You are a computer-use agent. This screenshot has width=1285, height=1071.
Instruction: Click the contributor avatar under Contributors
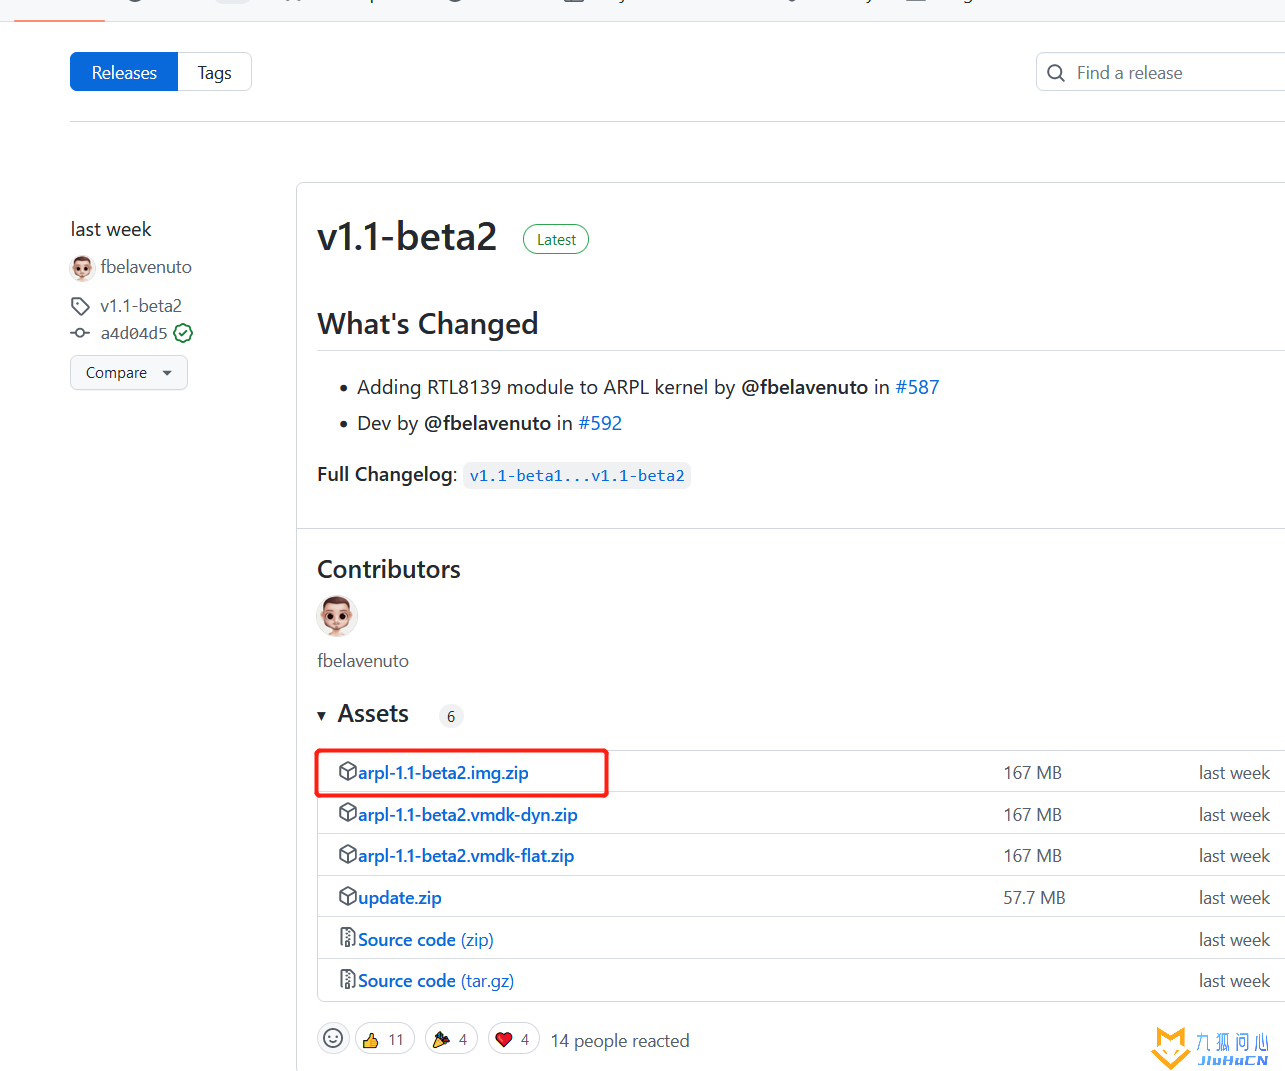coord(337,615)
